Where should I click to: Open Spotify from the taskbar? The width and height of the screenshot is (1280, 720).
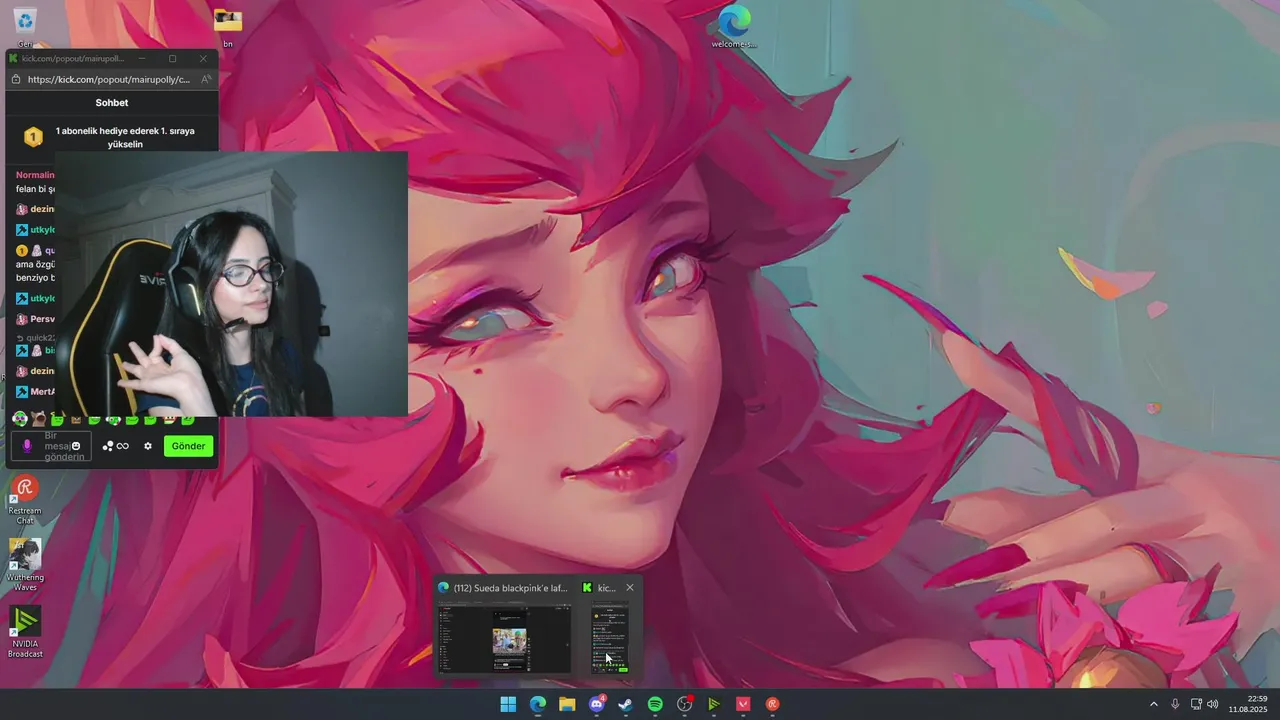(x=655, y=704)
